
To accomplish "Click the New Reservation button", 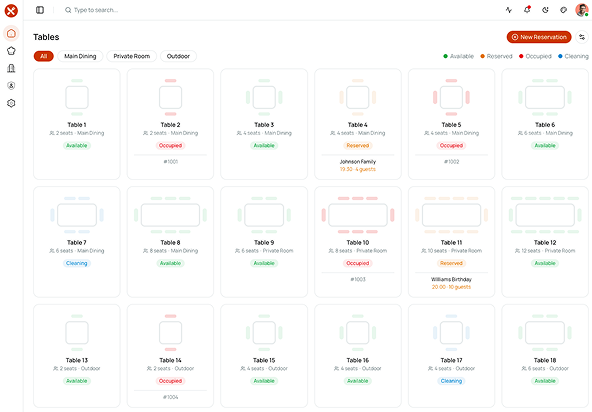I will (x=539, y=37).
